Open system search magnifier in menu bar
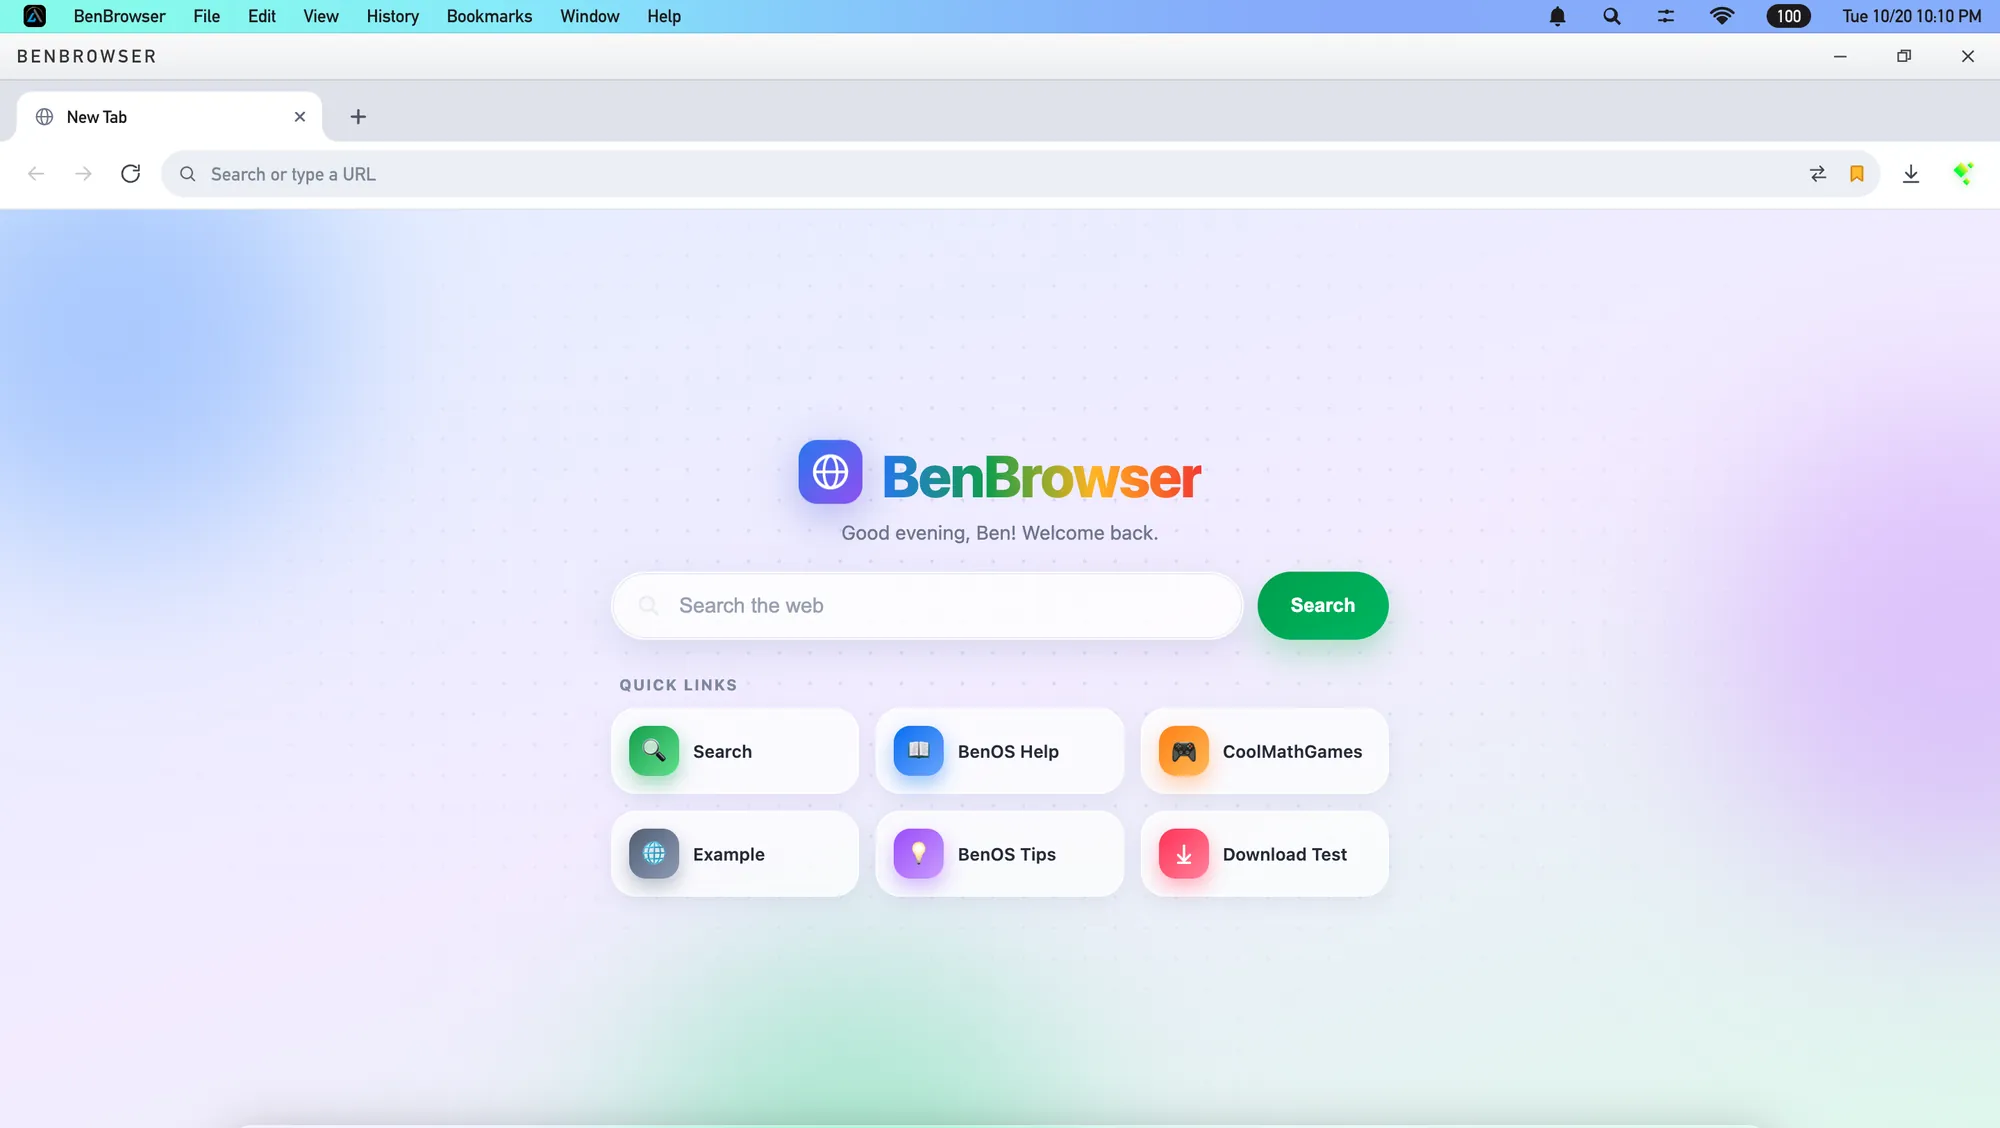 point(1612,16)
